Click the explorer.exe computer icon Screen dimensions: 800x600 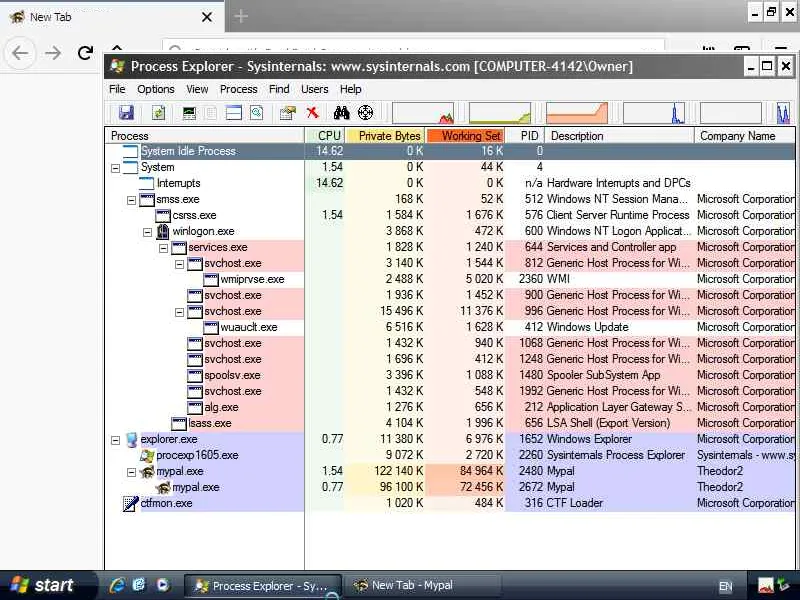[132, 439]
